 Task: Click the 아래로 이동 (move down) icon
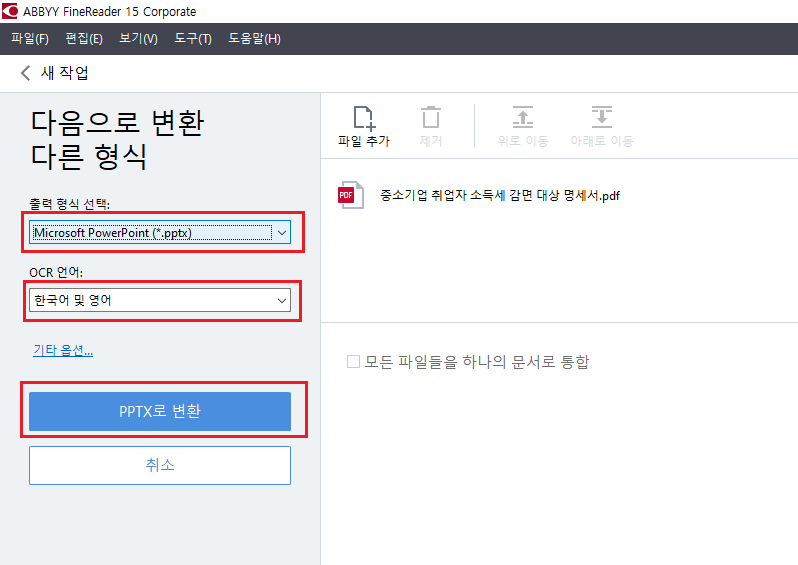pyautogui.click(x=602, y=117)
